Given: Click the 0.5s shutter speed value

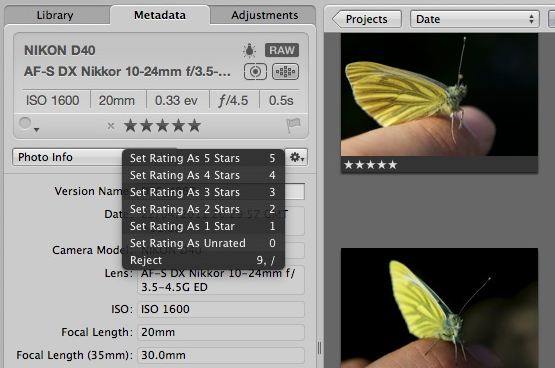Looking at the screenshot, I should coord(281,100).
